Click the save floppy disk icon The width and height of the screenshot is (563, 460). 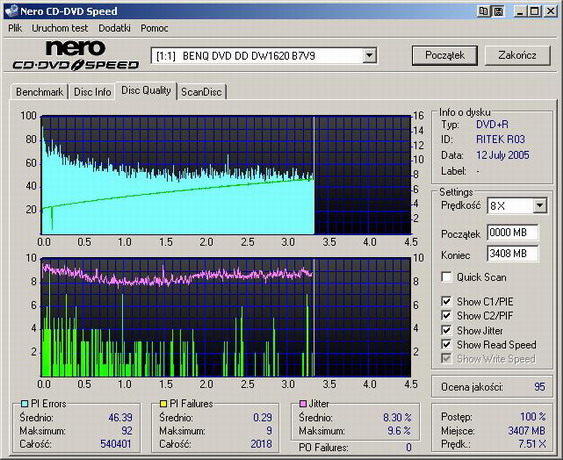(499, 11)
